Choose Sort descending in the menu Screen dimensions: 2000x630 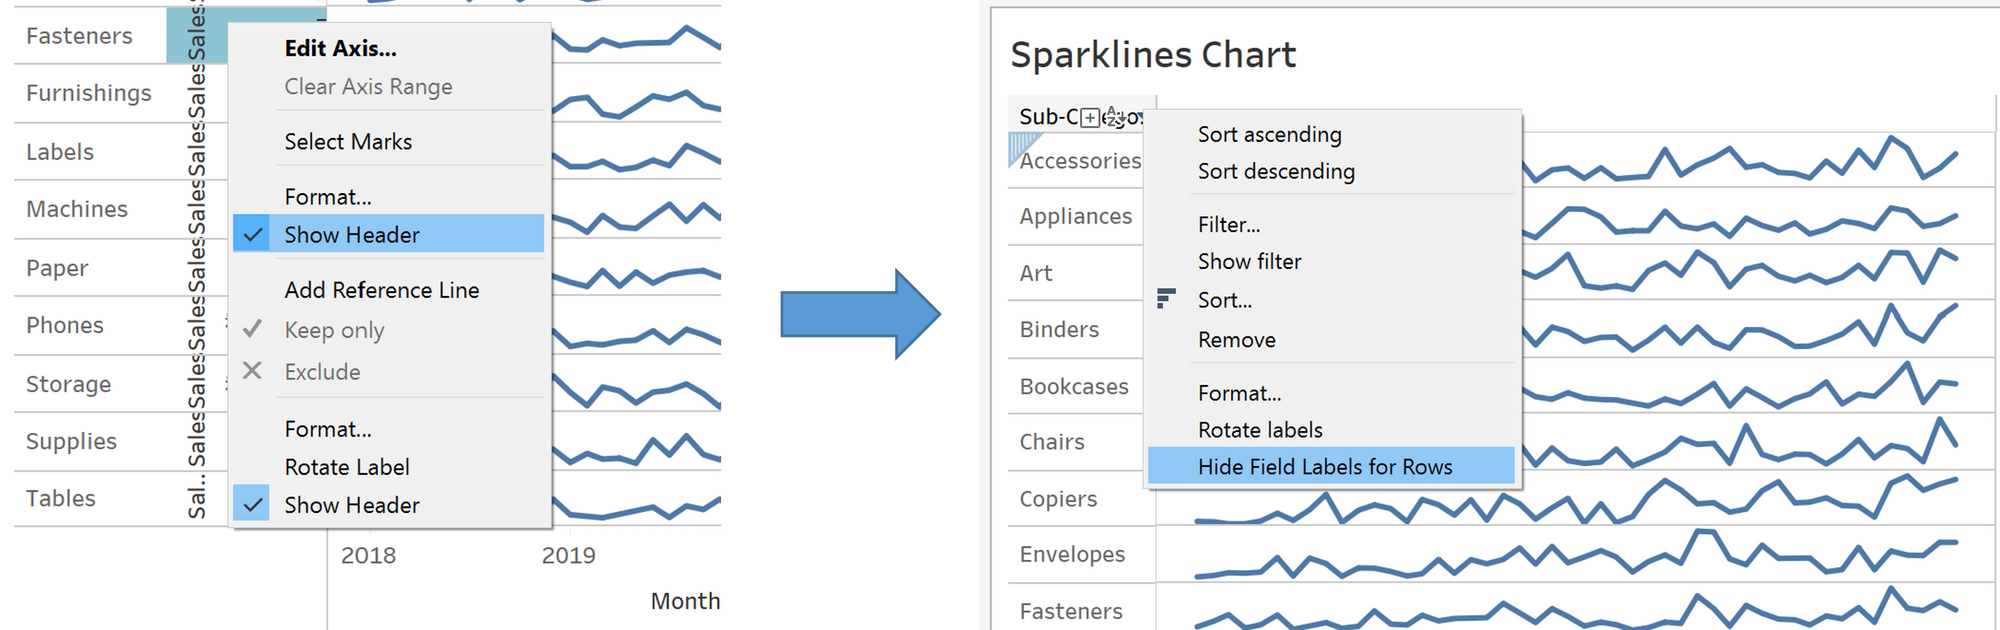(x=1276, y=171)
